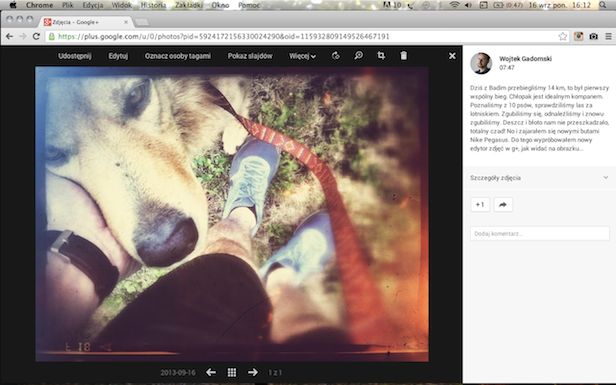616x385 pixels.
Task: Open the Okno menu
Action: point(220,5)
